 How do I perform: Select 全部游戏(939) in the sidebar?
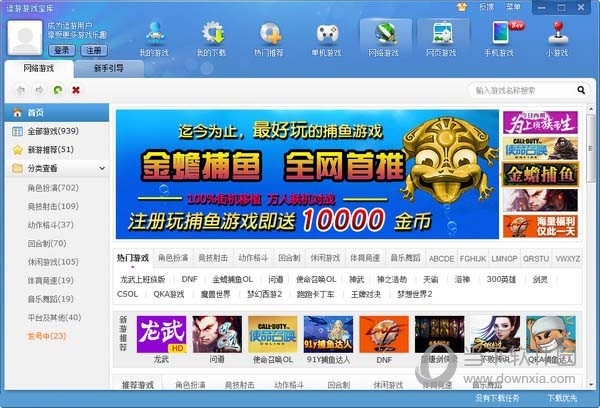[x=53, y=132]
